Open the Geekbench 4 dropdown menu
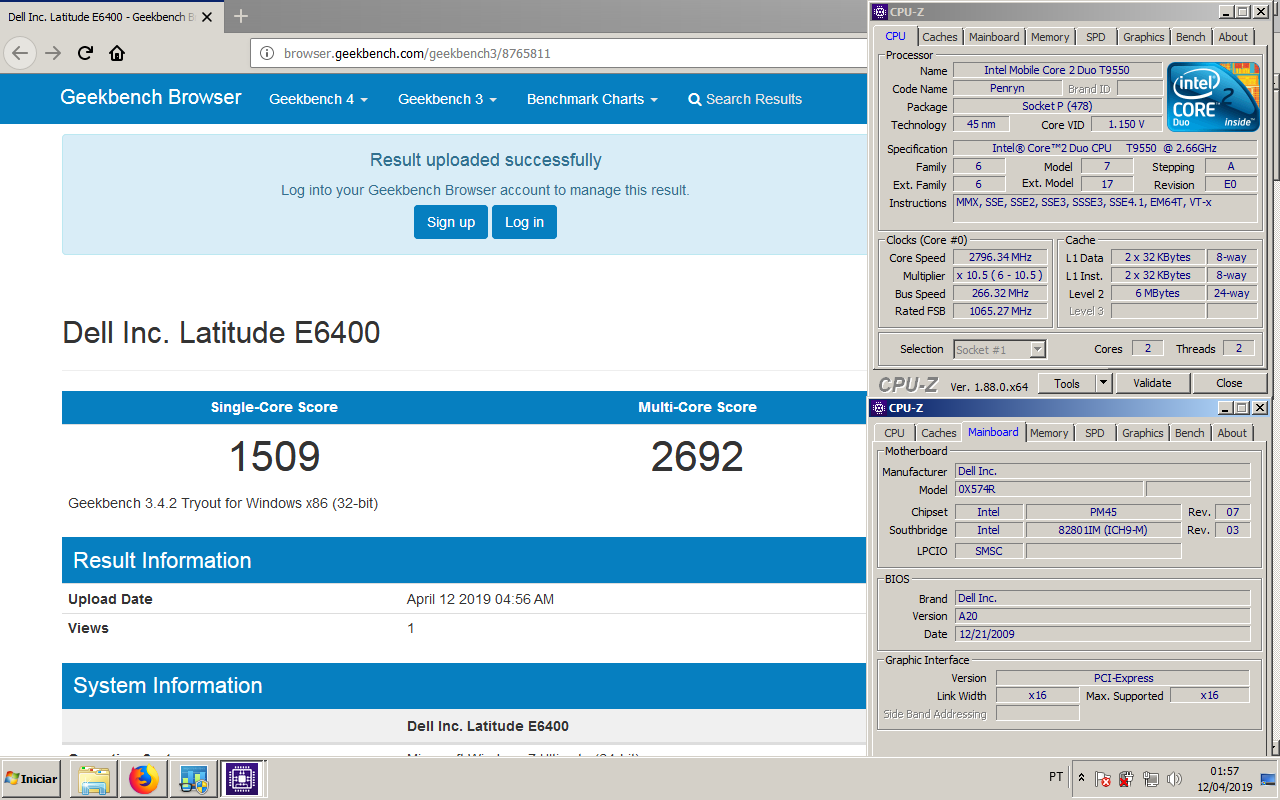Image resolution: width=1280 pixels, height=800 pixels. click(318, 99)
